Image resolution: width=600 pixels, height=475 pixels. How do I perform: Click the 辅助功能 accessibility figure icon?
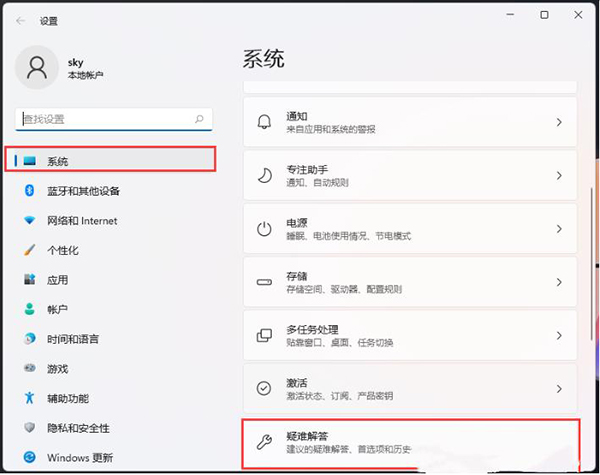[29, 398]
